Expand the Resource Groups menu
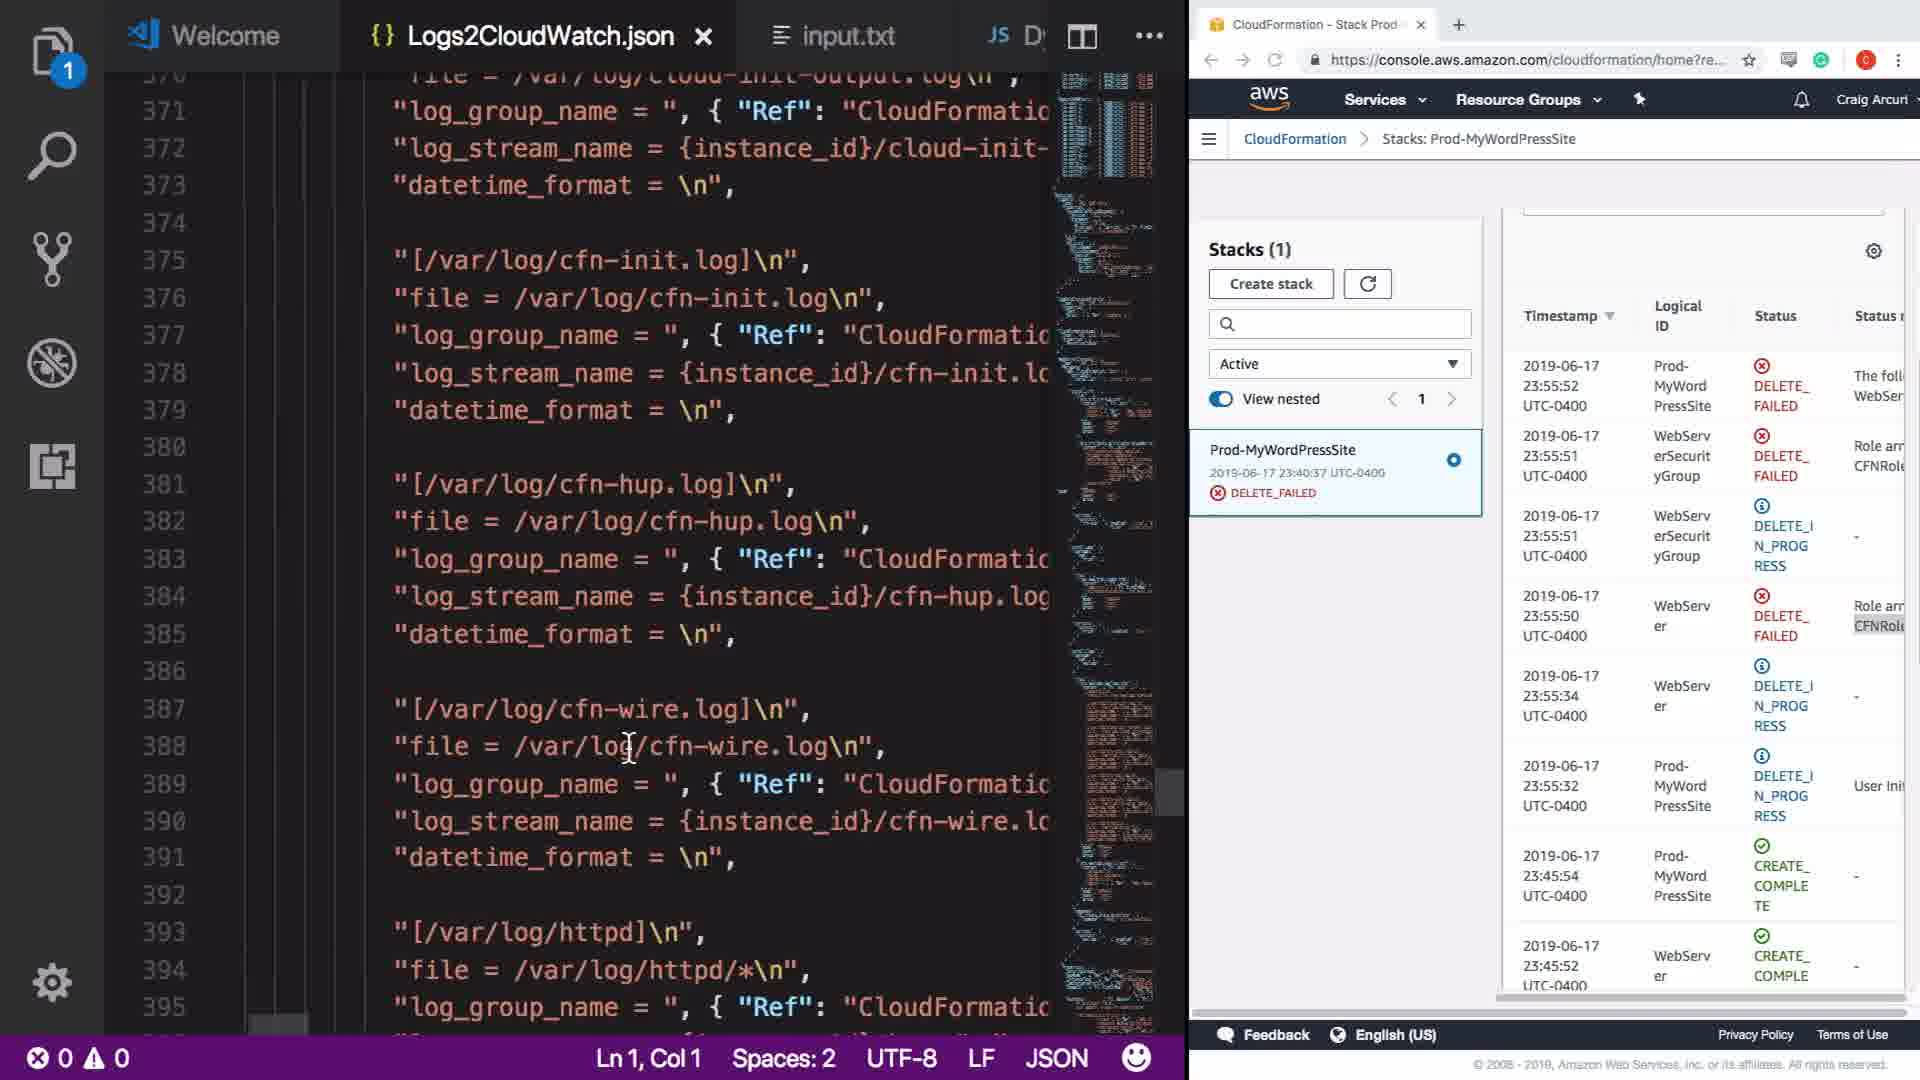Viewport: 1920px width, 1080px height. tap(1527, 100)
